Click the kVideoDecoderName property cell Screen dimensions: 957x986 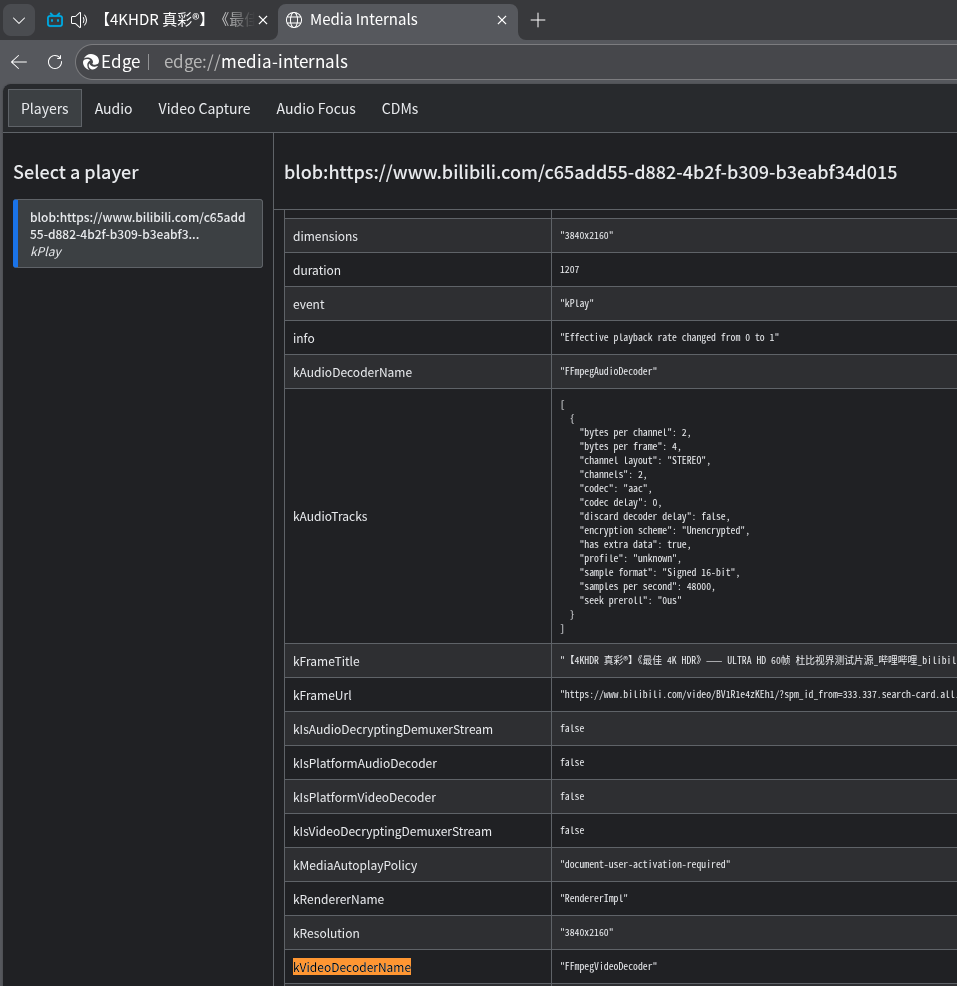tap(352, 967)
